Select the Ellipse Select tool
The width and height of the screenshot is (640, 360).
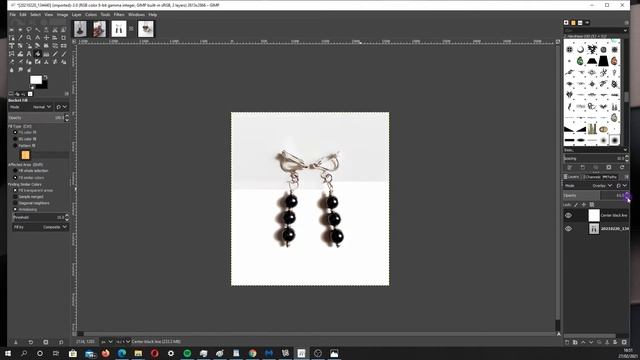point(20,29)
